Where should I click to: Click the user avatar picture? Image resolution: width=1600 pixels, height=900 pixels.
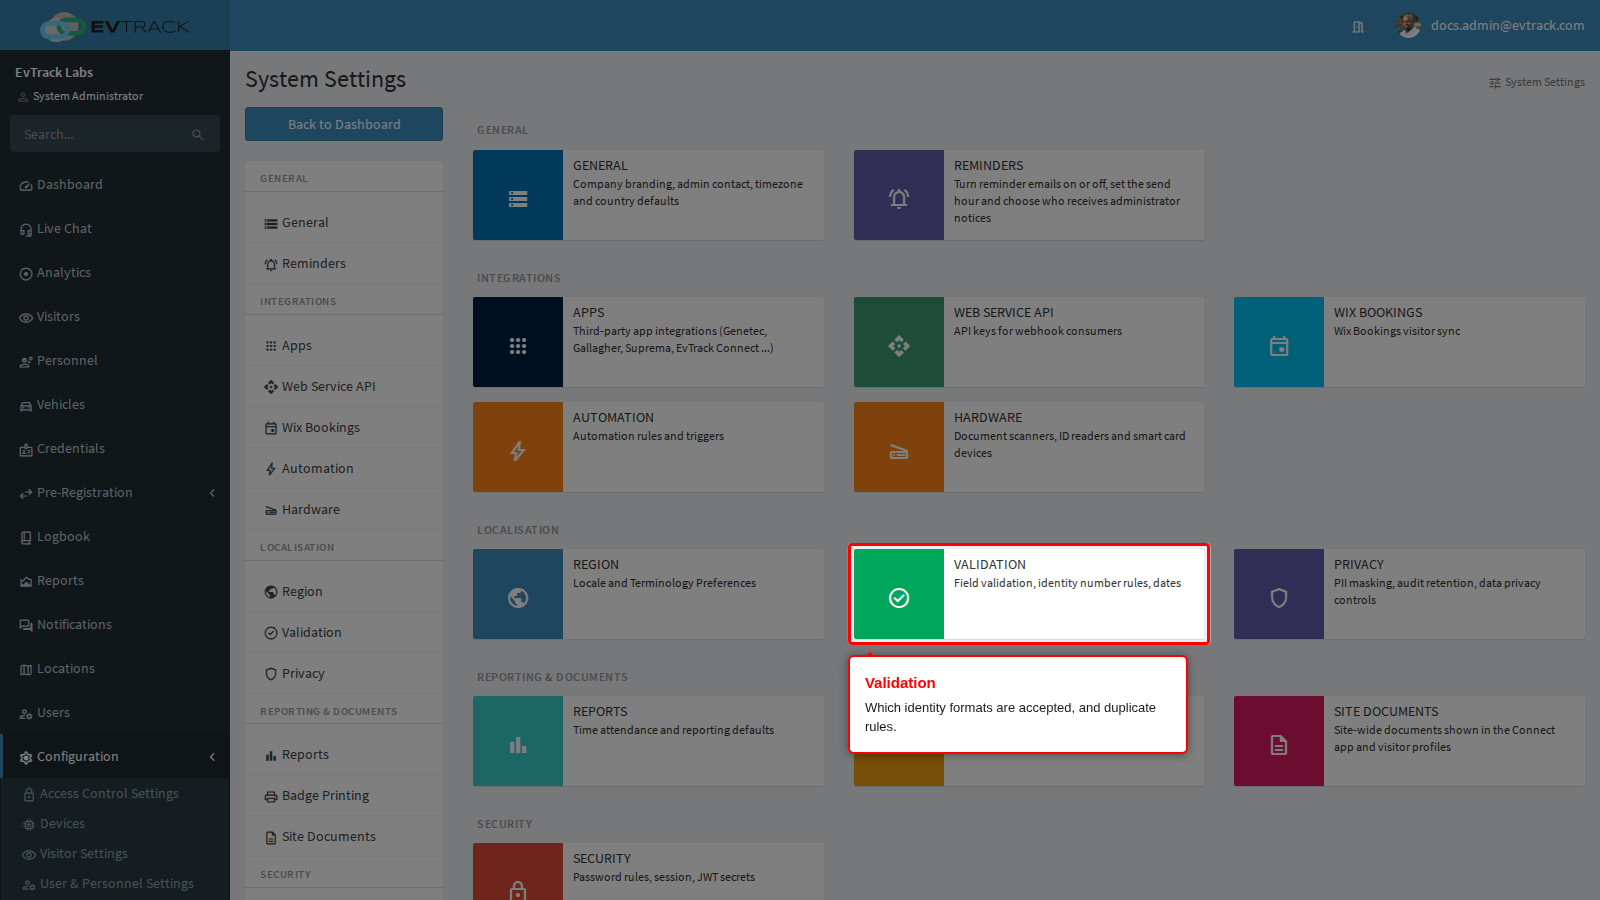click(x=1409, y=26)
